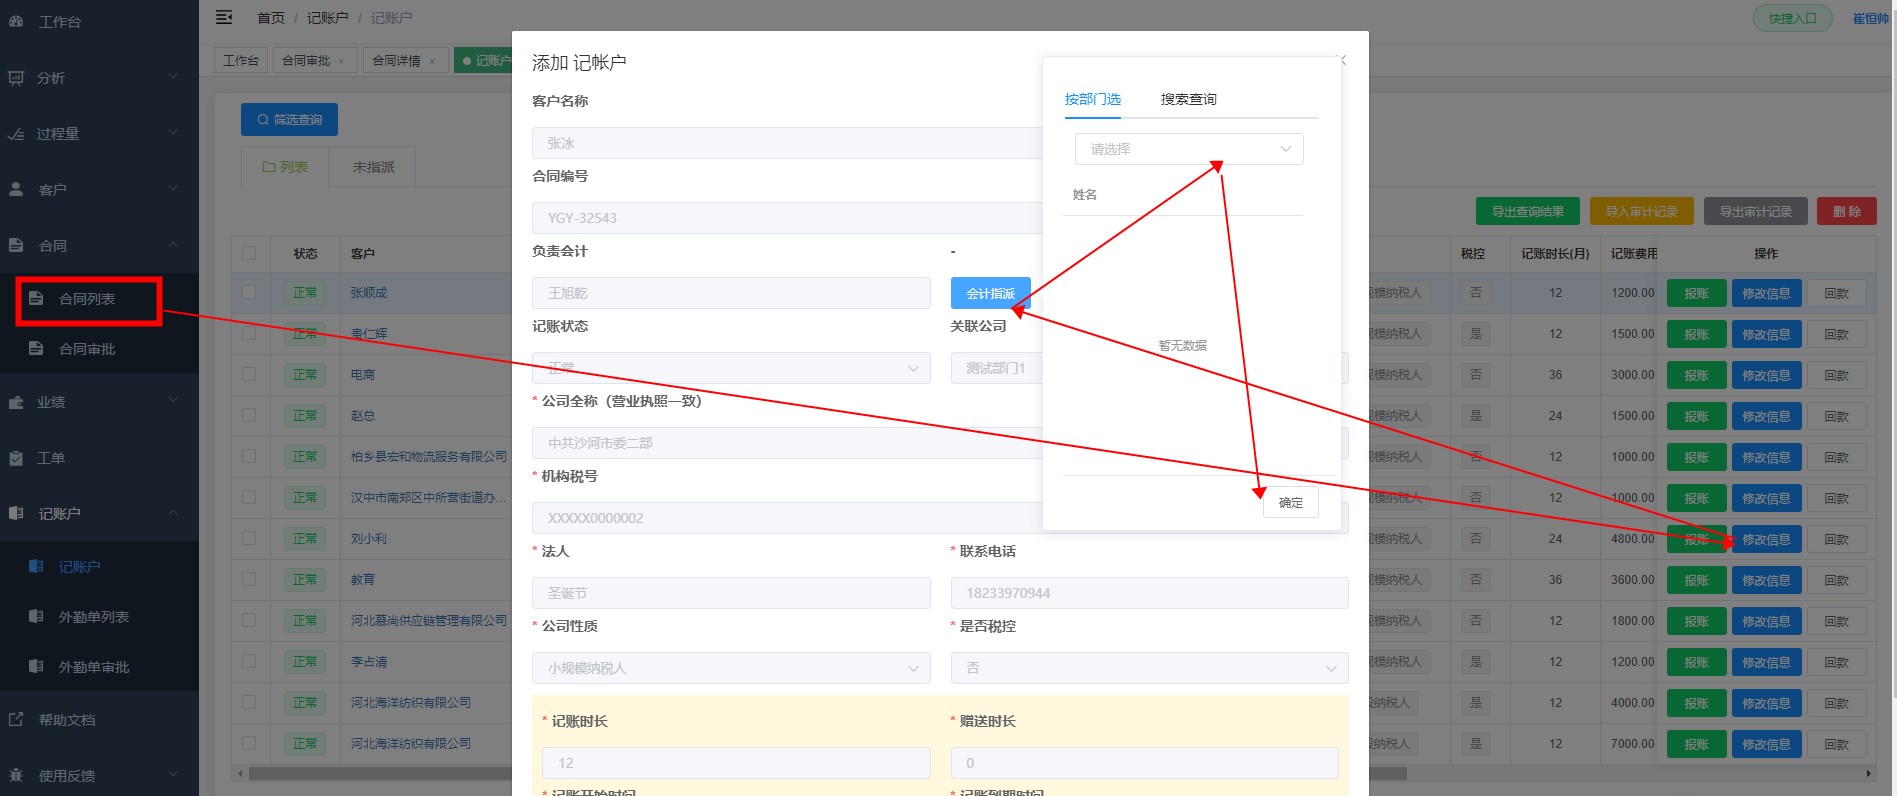The height and width of the screenshot is (796, 1897).
Task: Click the 过程量 chart icon in sidebar
Action: pos(16,133)
